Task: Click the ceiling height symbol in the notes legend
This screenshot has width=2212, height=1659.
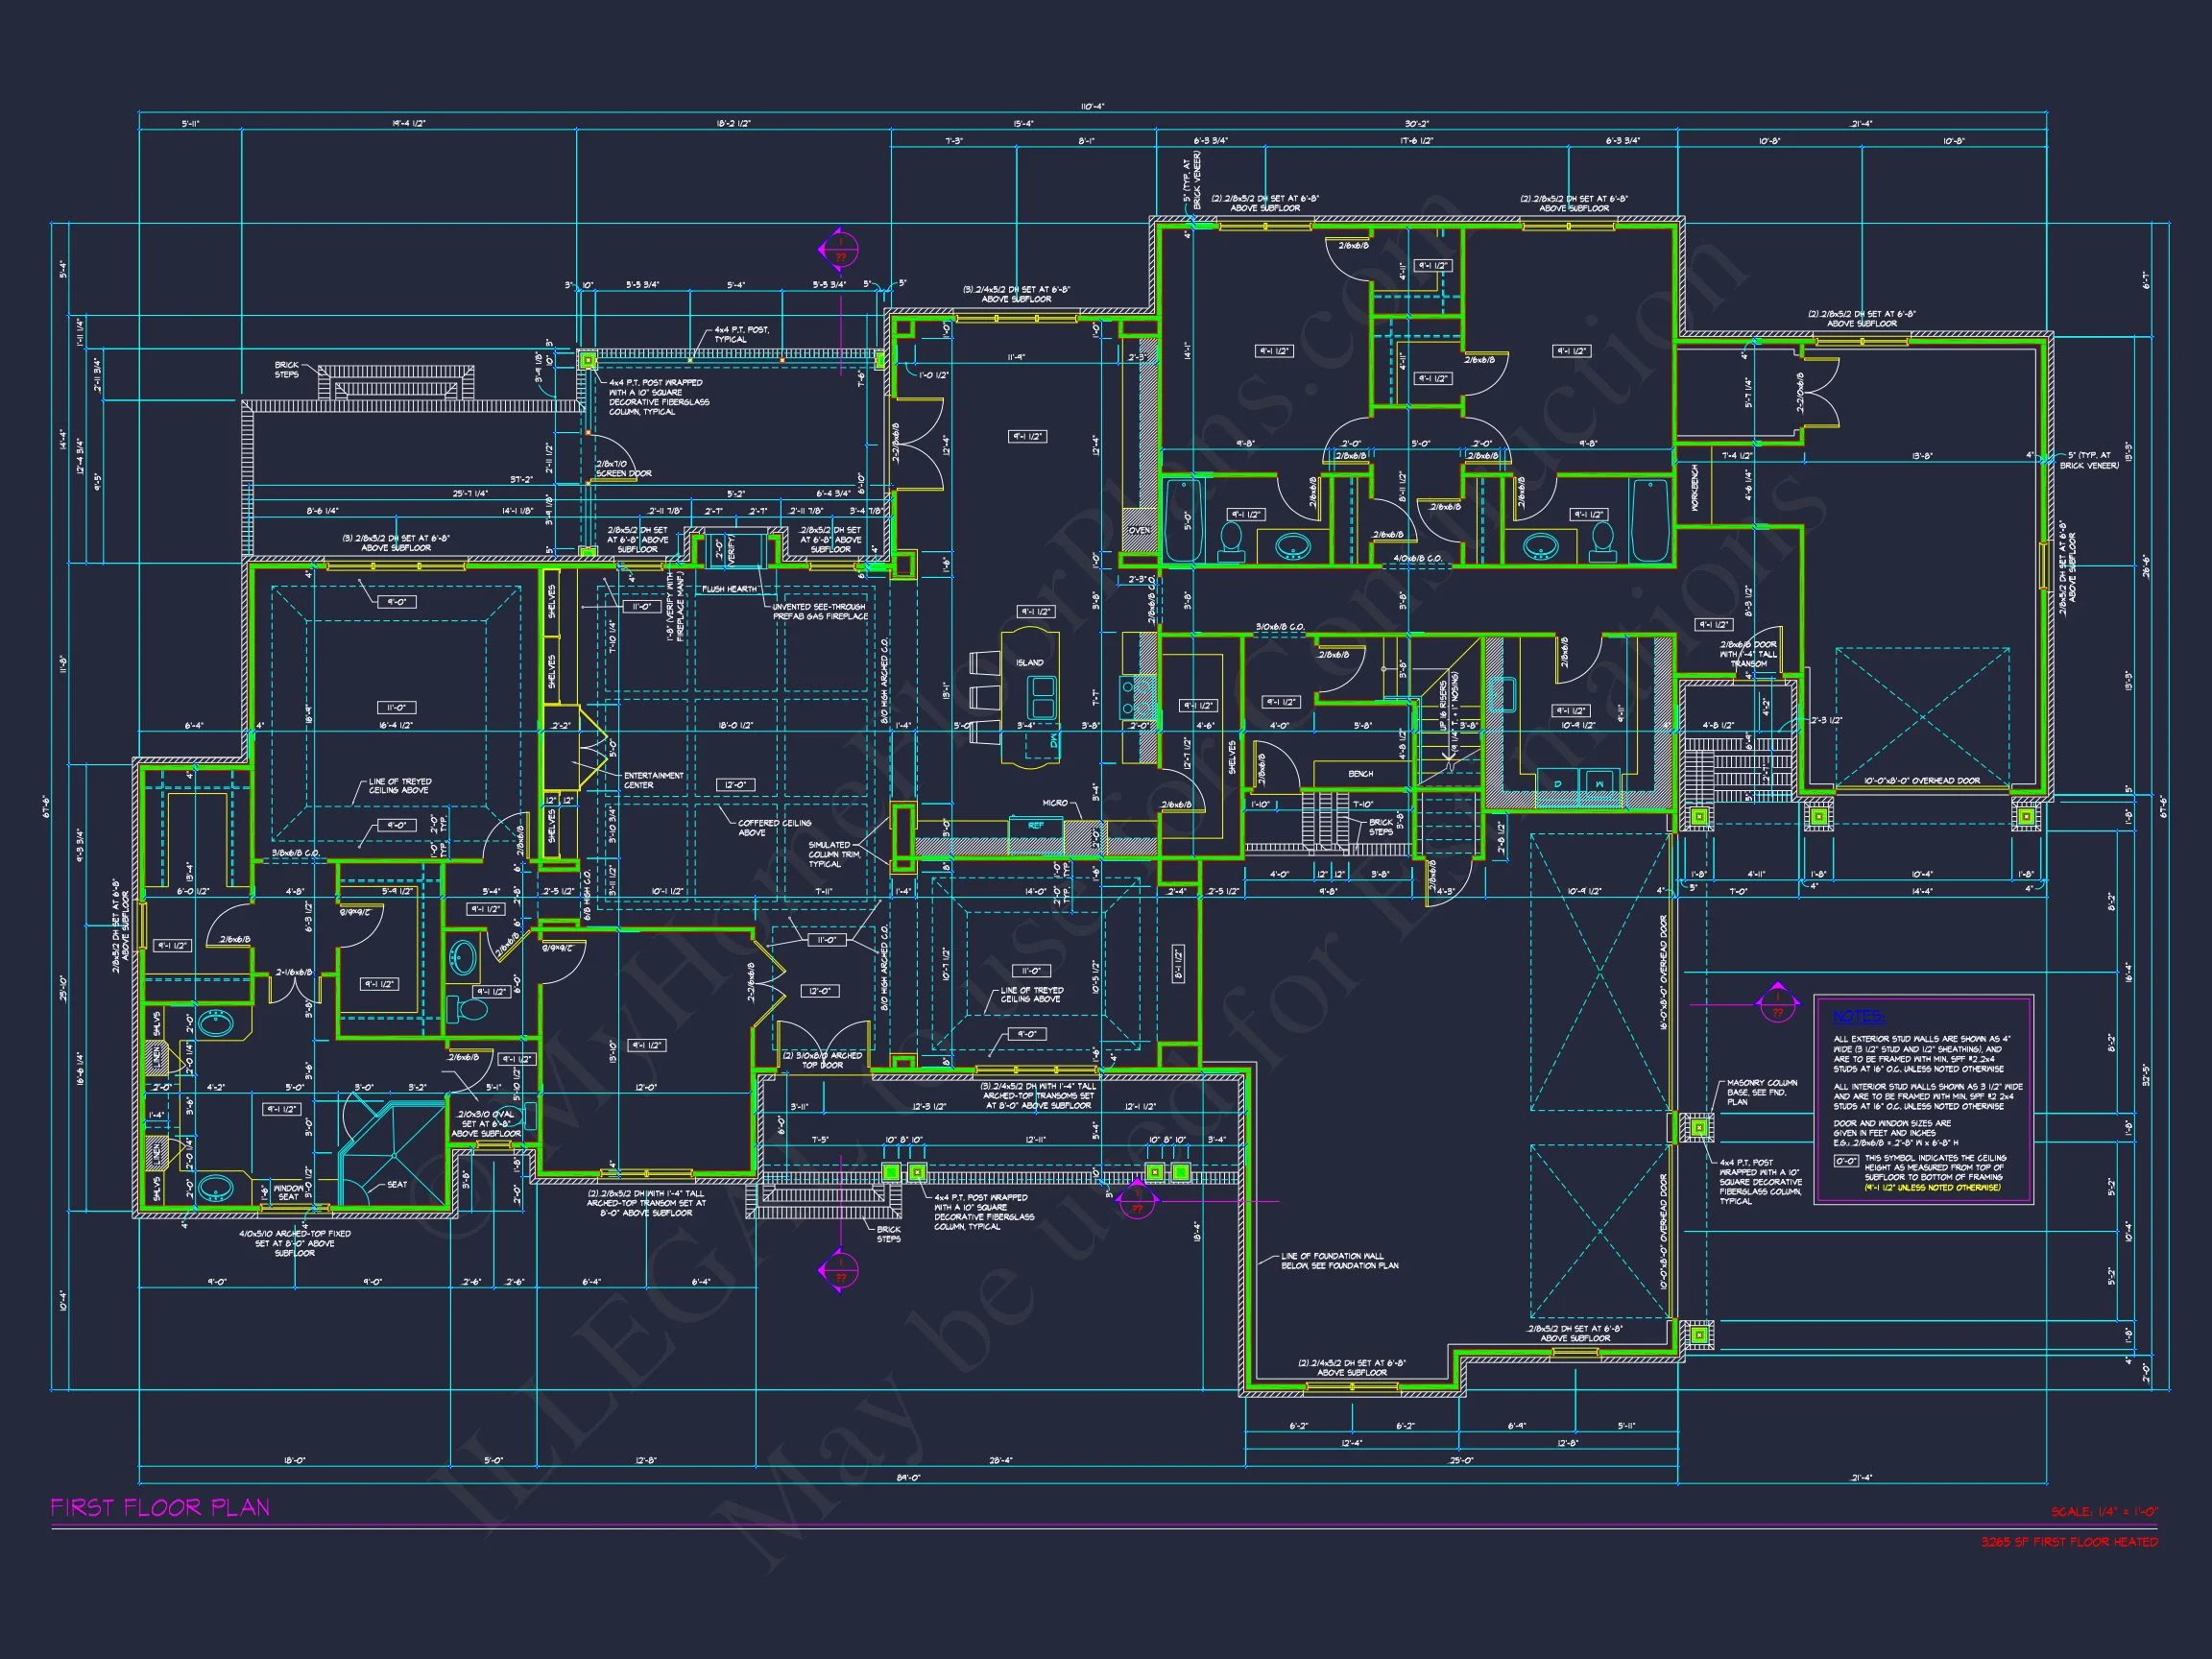Action: (x=1846, y=1161)
